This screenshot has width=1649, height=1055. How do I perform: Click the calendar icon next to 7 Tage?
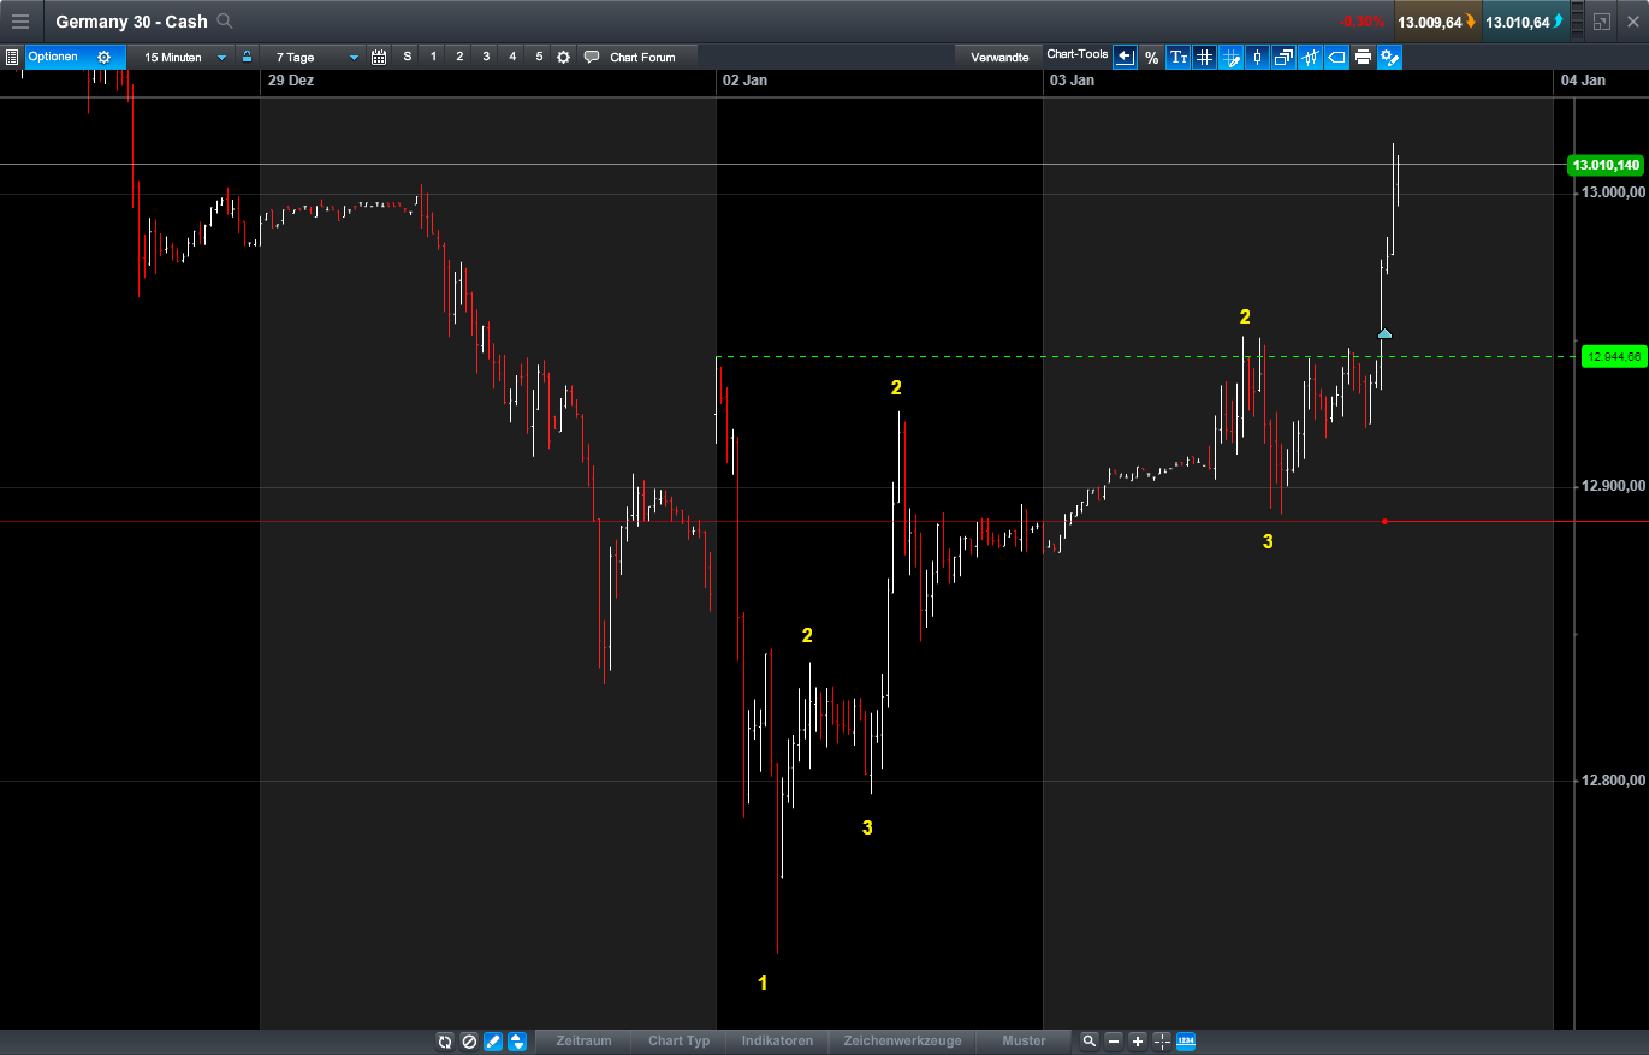point(378,57)
